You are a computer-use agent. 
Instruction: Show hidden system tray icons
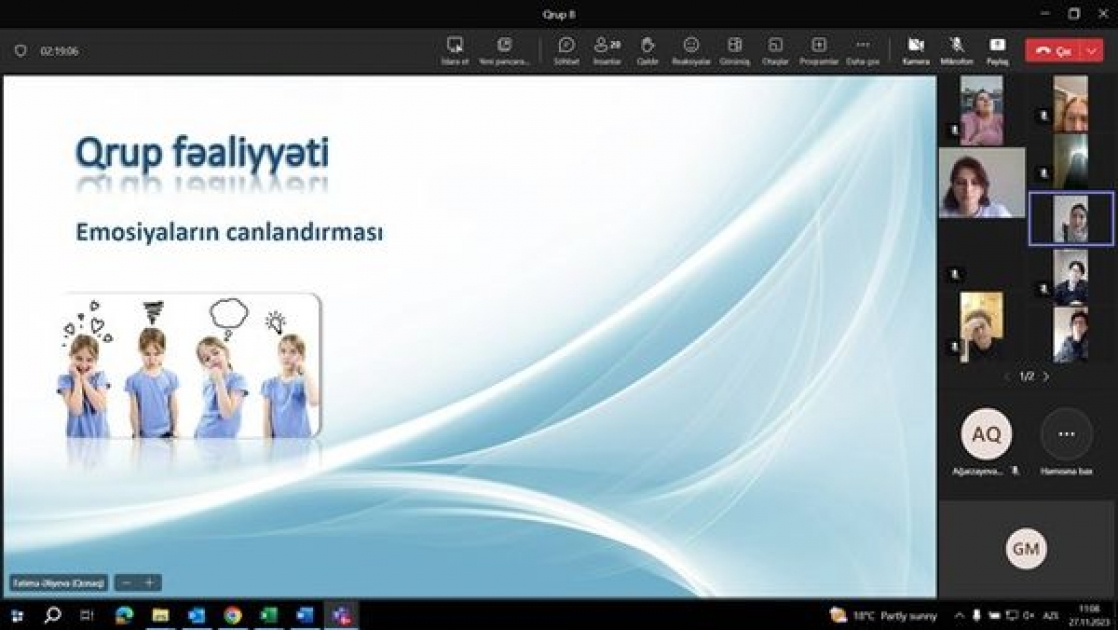[x=959, y=615]
